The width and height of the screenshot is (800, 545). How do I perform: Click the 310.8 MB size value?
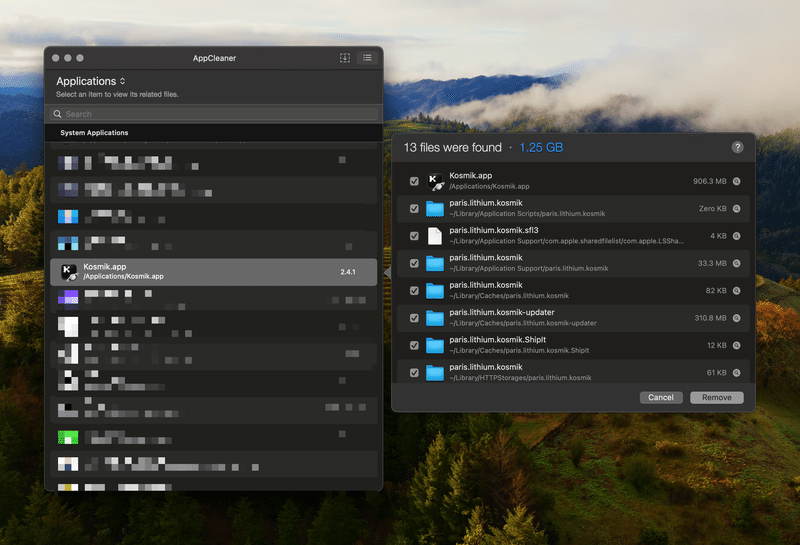click(710, 318)
